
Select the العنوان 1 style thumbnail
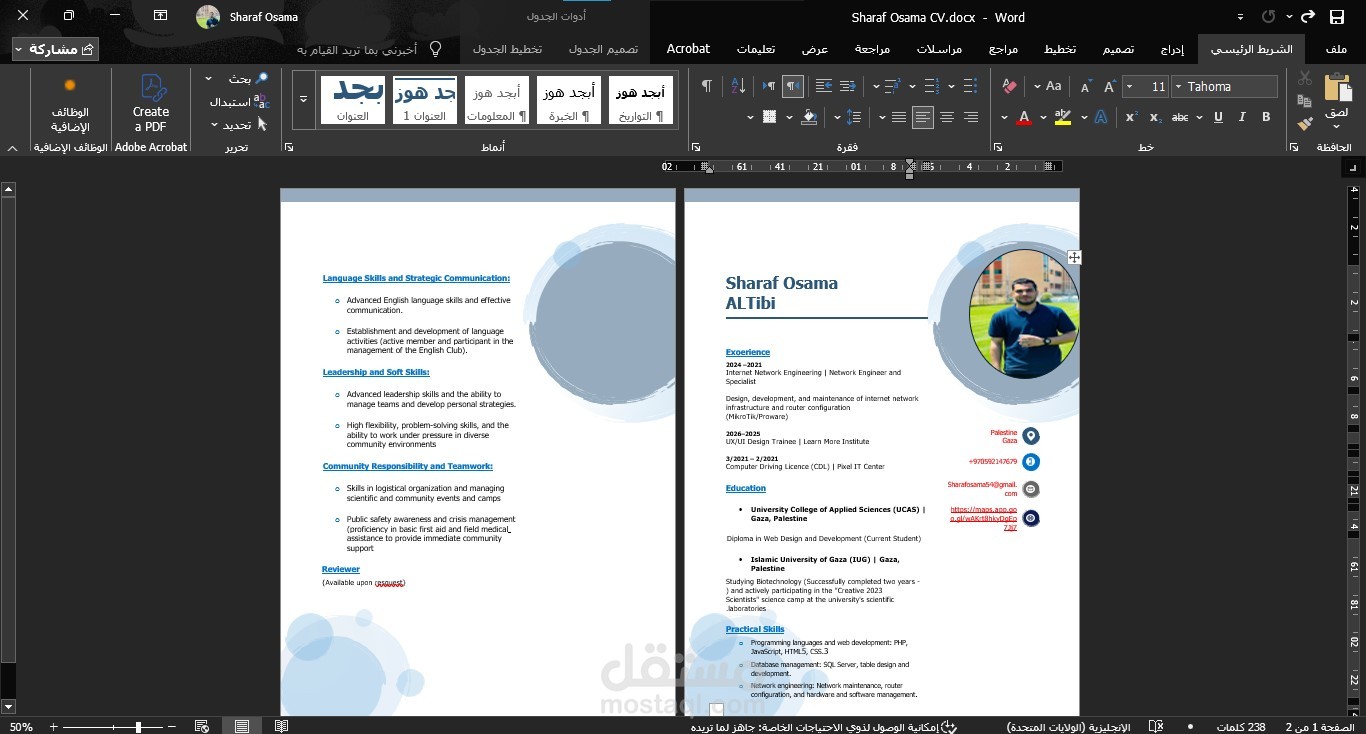425,99
